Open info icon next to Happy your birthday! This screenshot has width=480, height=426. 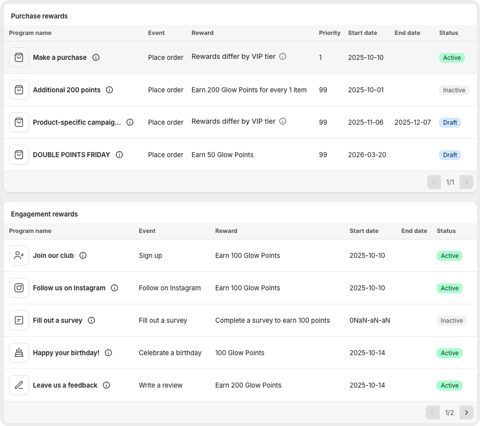[x=108, y=353]
